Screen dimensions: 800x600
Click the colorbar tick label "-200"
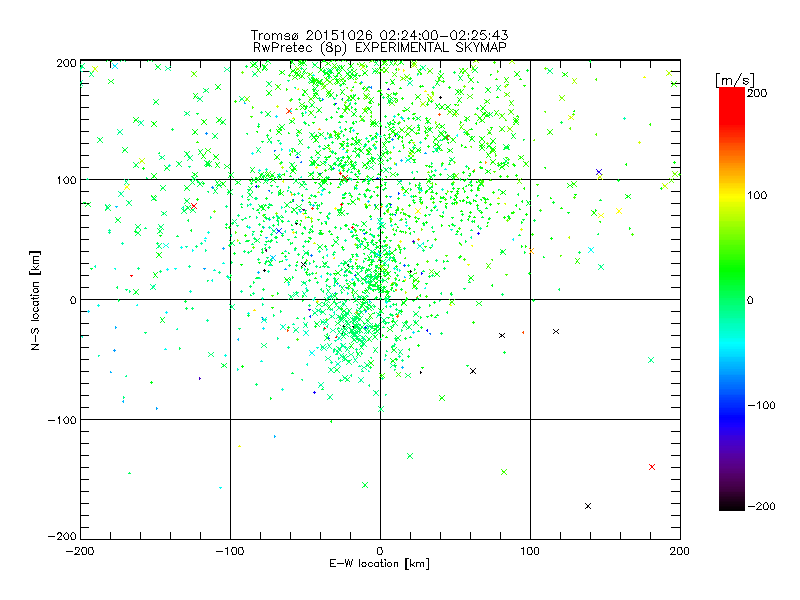[x=761, y=506]
